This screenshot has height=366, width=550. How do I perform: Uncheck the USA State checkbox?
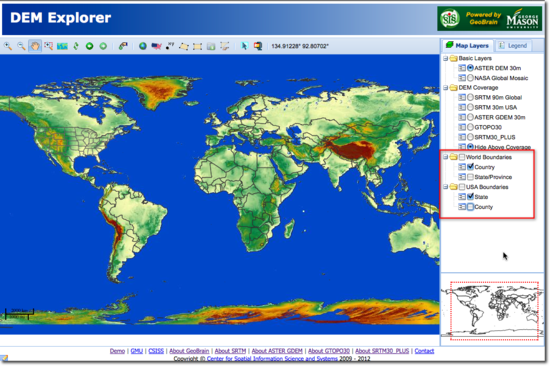pyautogui.click(x=470, y=197)
